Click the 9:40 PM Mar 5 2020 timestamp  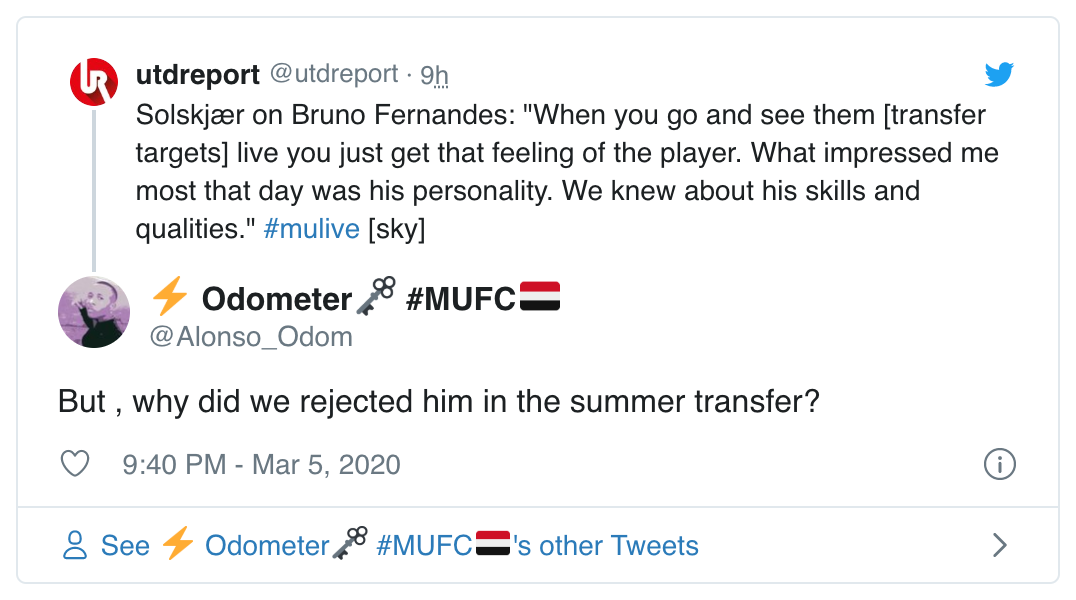tap(260, 464)
